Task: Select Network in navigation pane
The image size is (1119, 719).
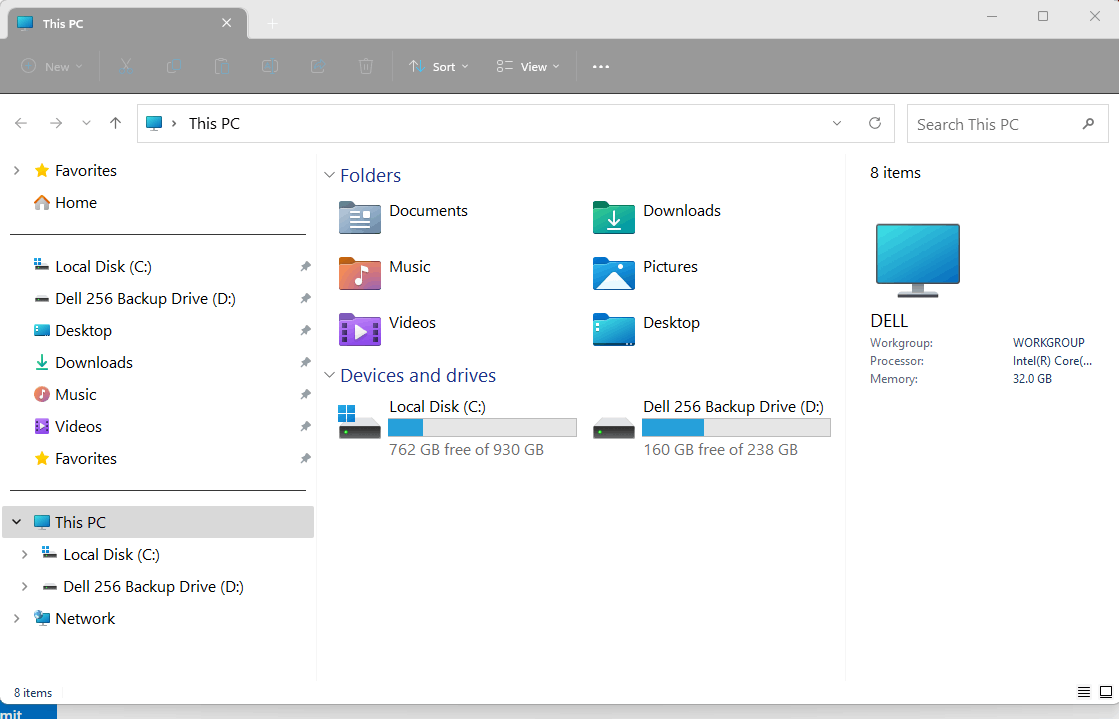Action: [75, 618]
